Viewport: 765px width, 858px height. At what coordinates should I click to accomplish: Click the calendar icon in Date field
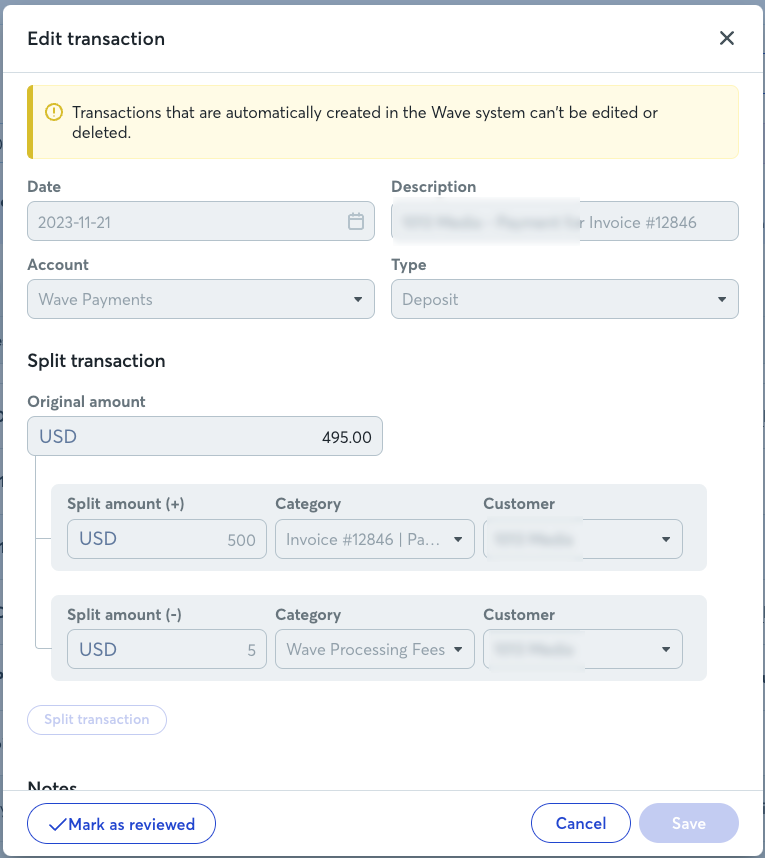coord(356,221)
